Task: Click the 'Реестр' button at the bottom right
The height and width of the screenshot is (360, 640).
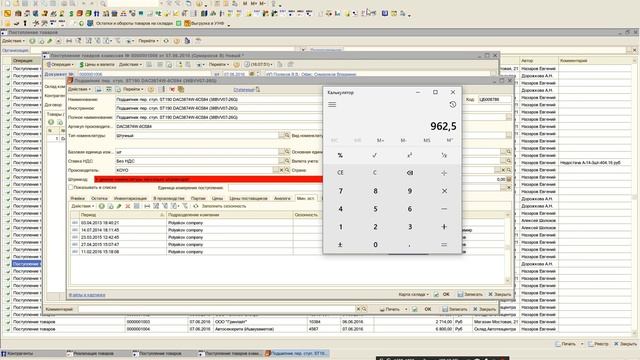Action: tap(598, 344)
